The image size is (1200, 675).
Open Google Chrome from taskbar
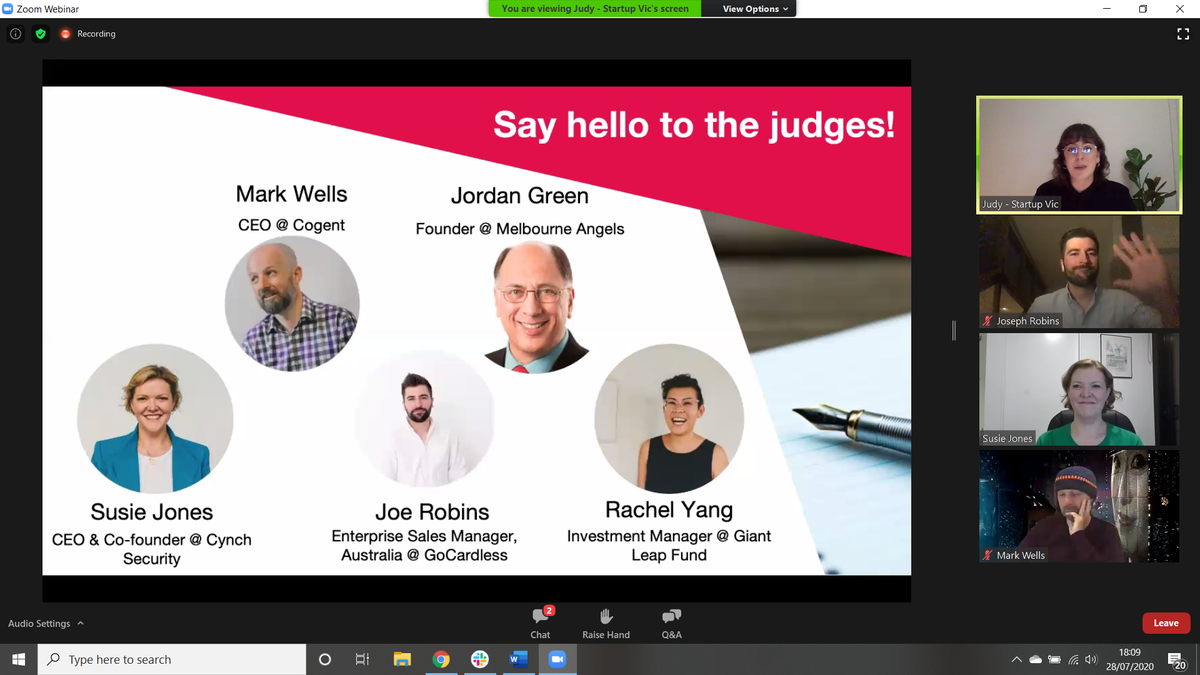tap(441, 659)
